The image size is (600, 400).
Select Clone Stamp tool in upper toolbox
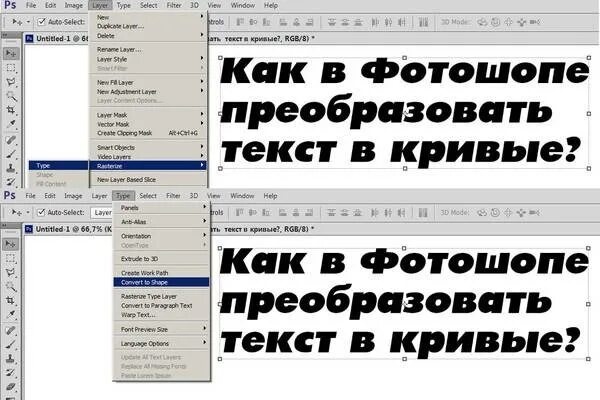pyautogui.click(x=11, y=168)
